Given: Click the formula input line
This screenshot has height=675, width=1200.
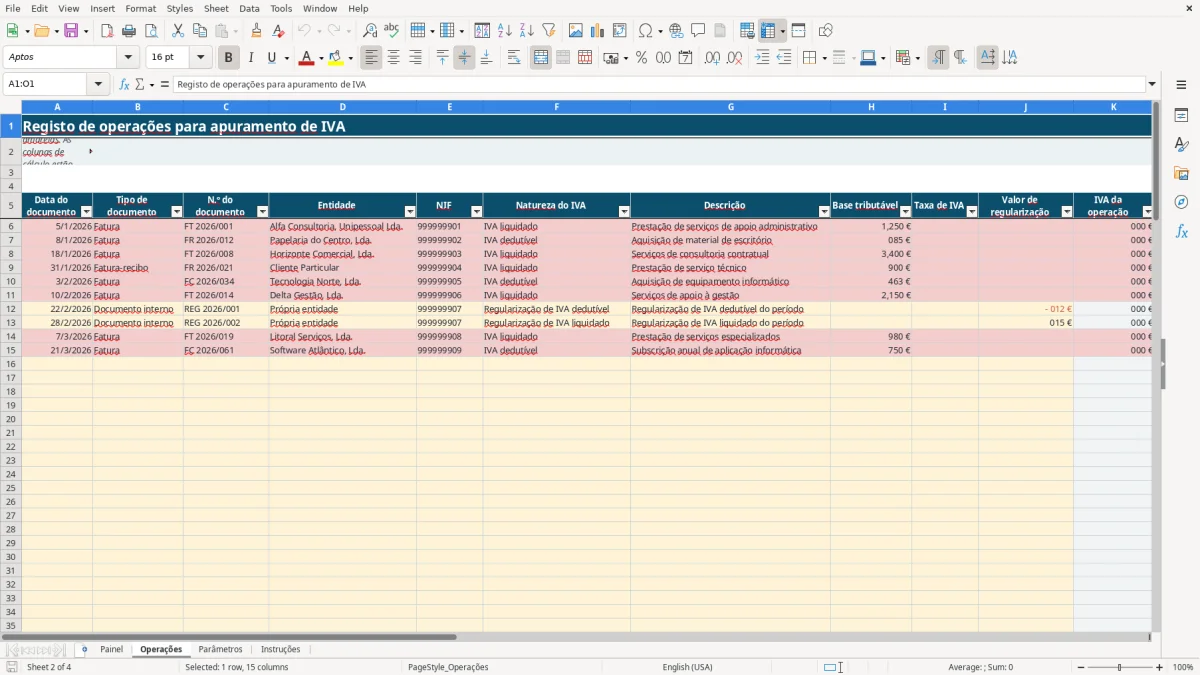Looking at the screenshot, I should [660, 84].
